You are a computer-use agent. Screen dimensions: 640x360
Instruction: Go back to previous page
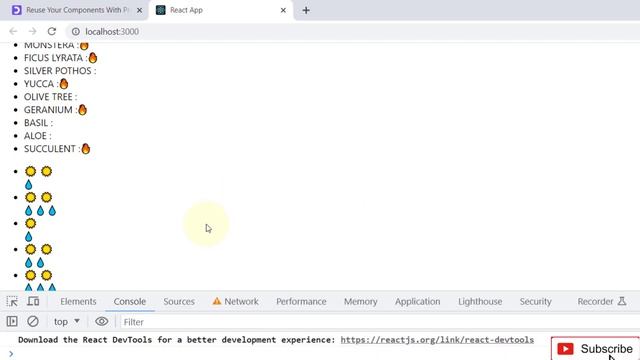pyautogui.click(x=13, y=31)
